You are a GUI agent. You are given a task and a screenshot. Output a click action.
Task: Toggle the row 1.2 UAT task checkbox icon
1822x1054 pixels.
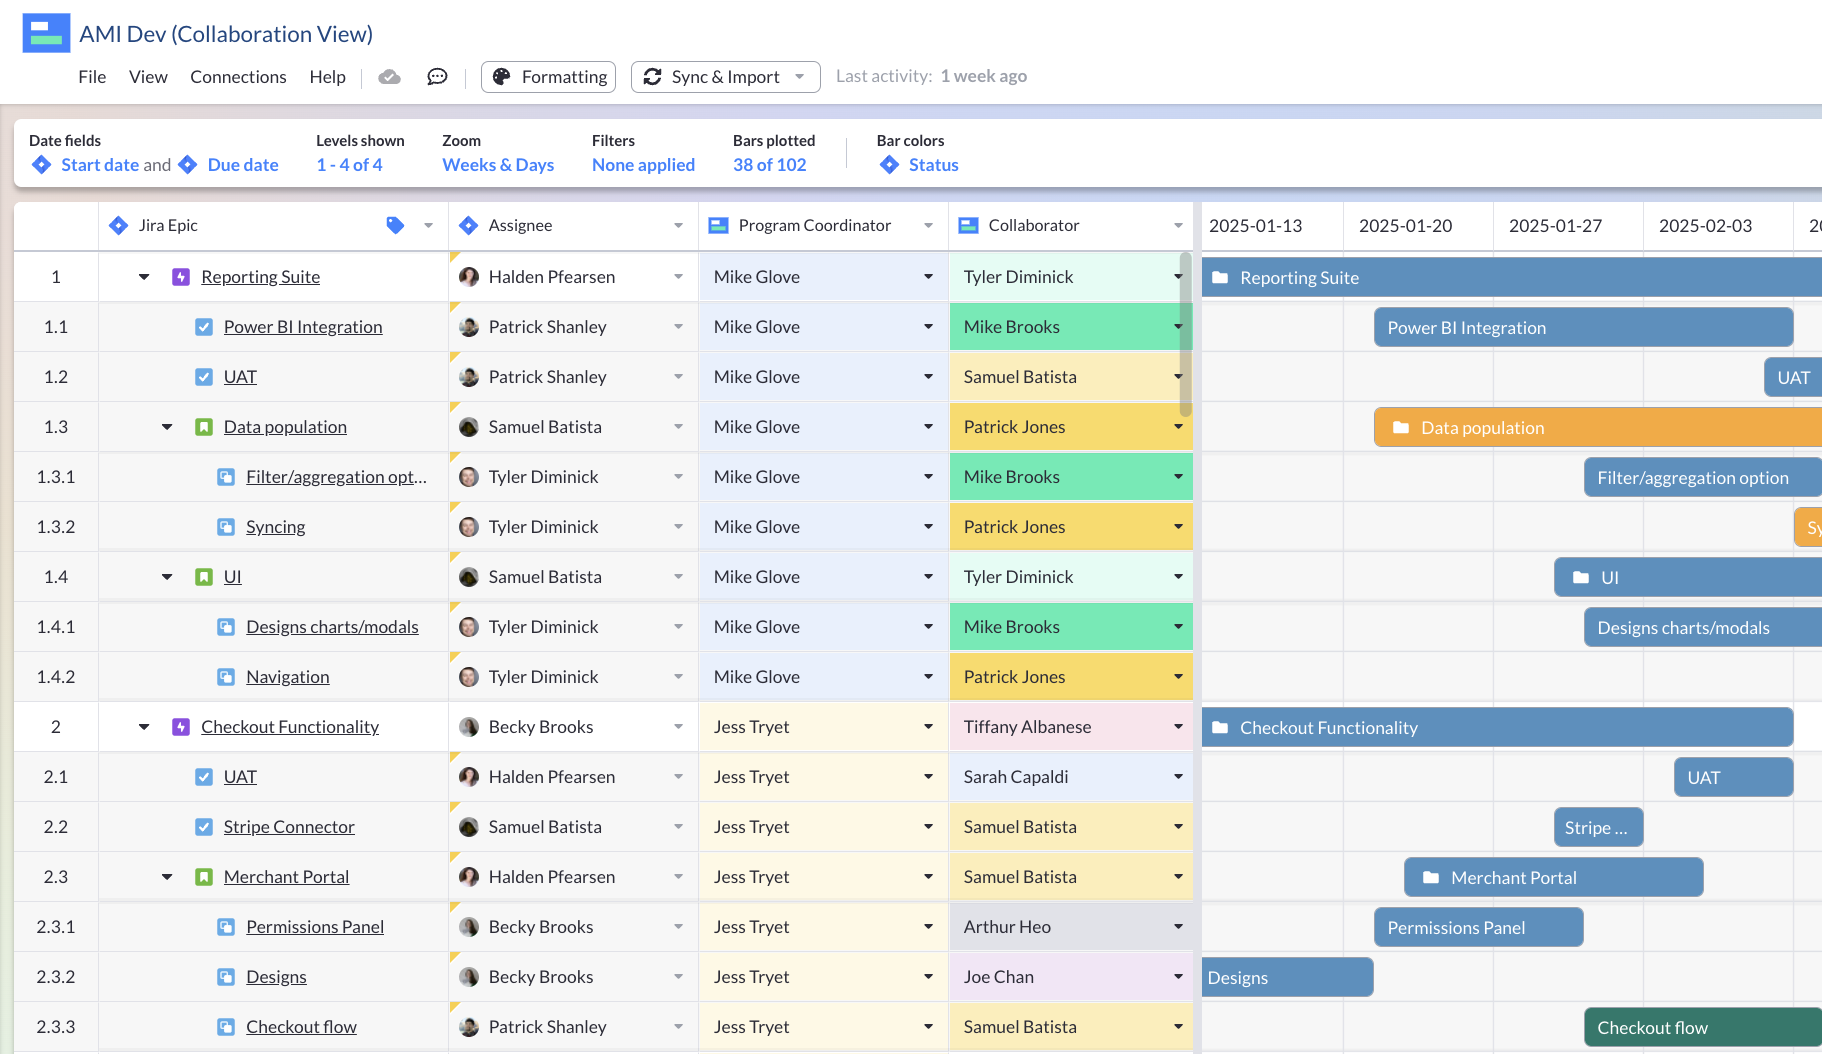[x=204, y=377]
